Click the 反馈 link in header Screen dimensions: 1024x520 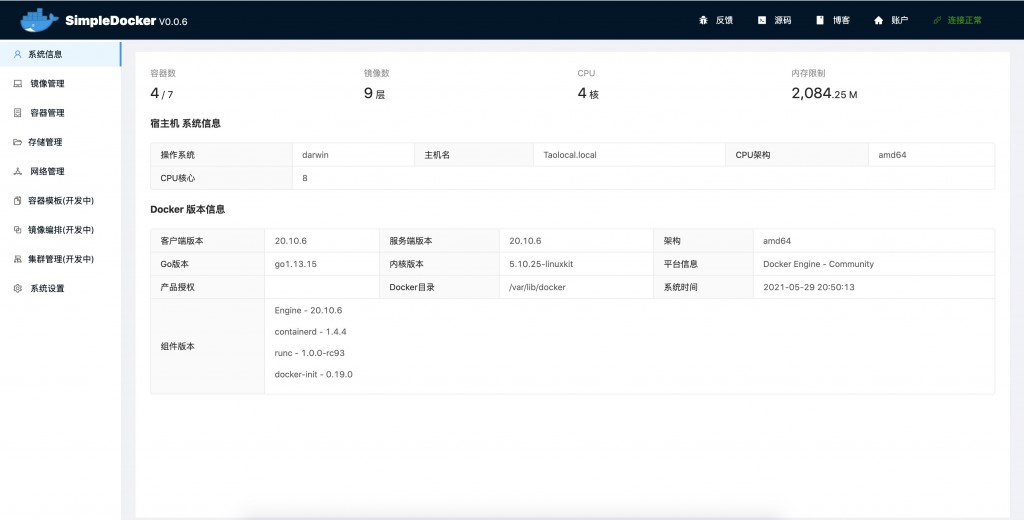point(724,20)
